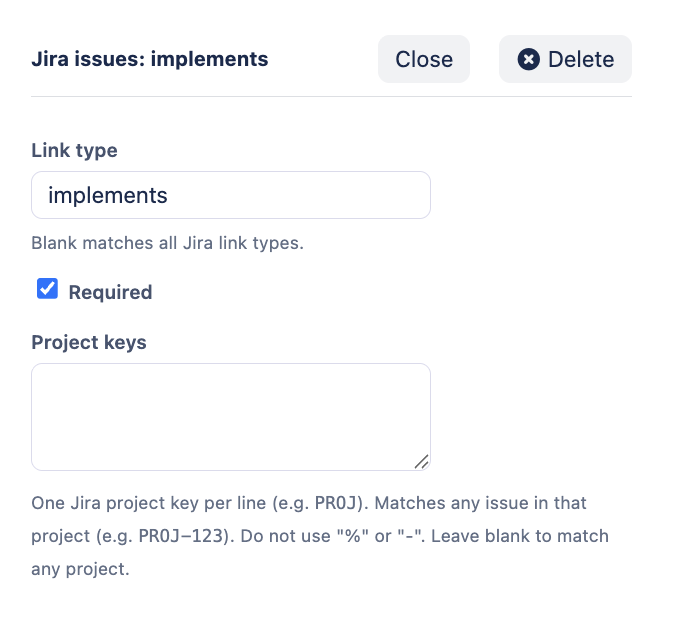Click the Link type label
Image resolution: width=688 pixels, height=622 pixels.
74,151
